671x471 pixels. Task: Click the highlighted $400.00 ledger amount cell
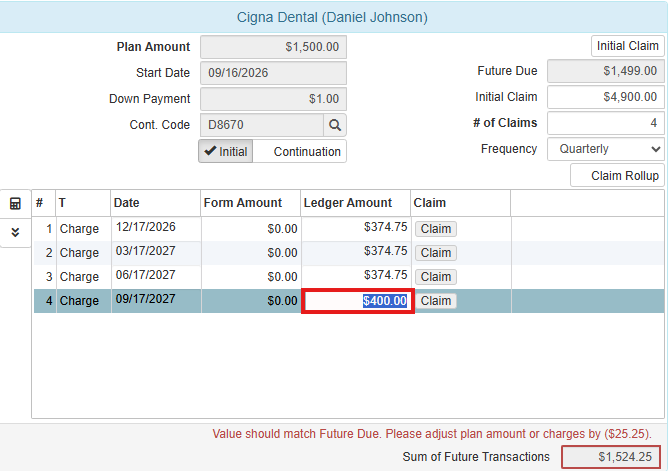[x=358, y=301]
